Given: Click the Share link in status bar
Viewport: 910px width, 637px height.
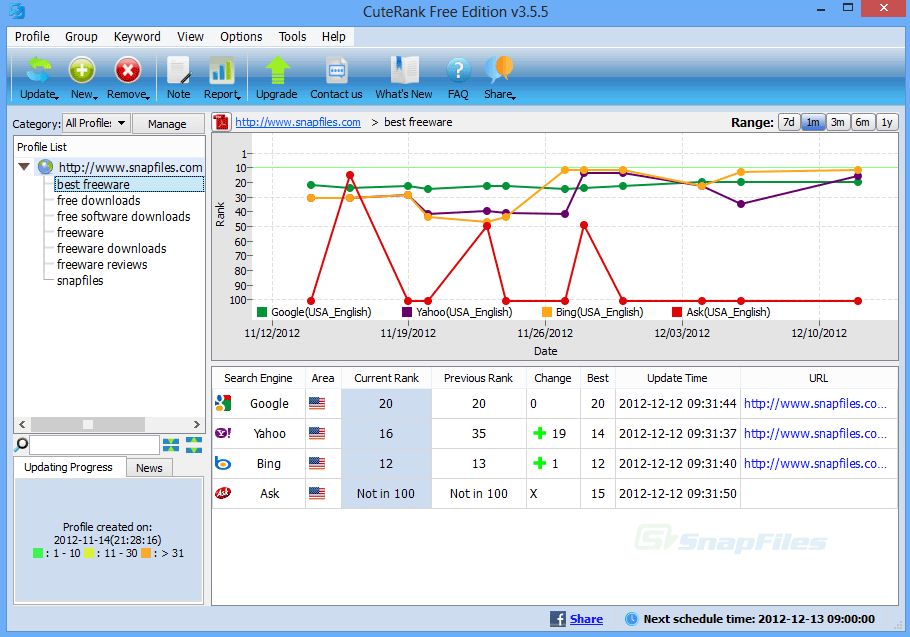Looking at the screenshot, I should click(586, 619).
